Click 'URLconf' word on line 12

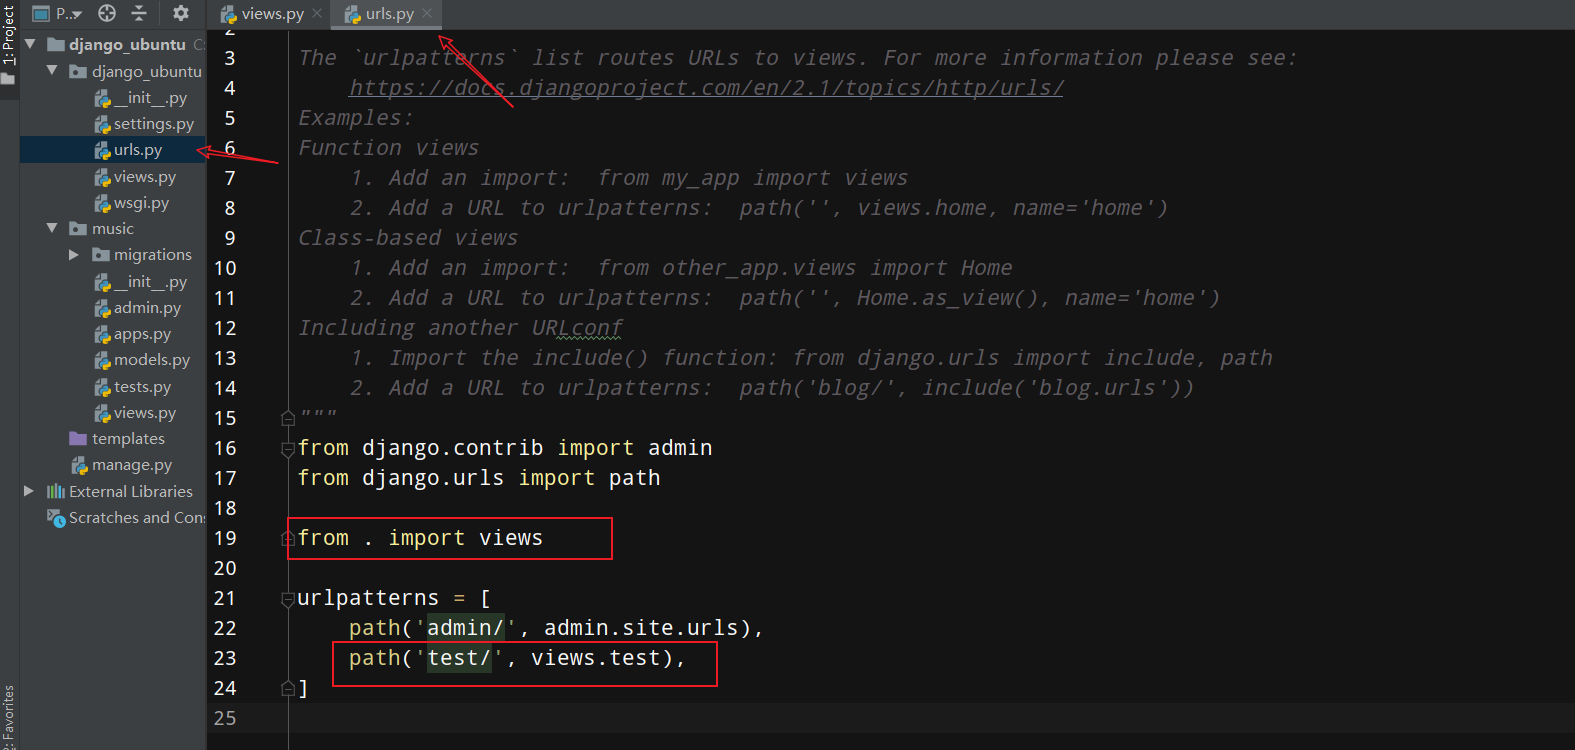(577, 328)
